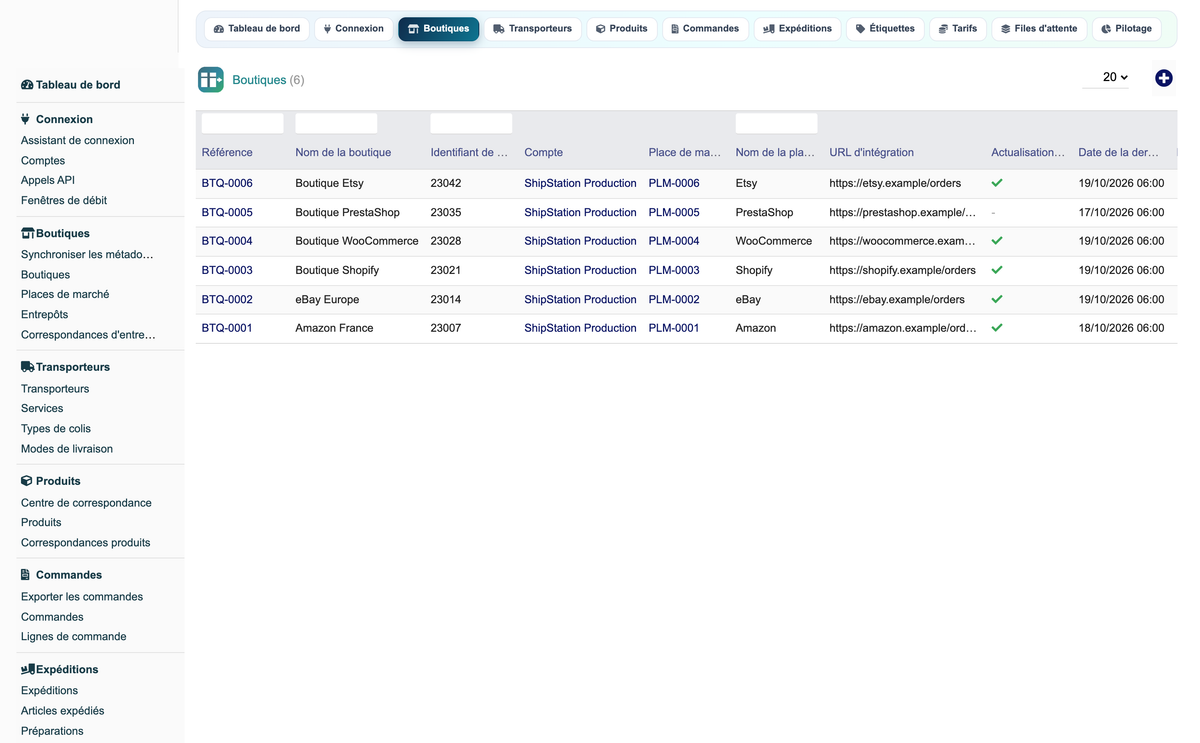
Task: Open marketplace link PLM-0004
Action: click(674, 241)
